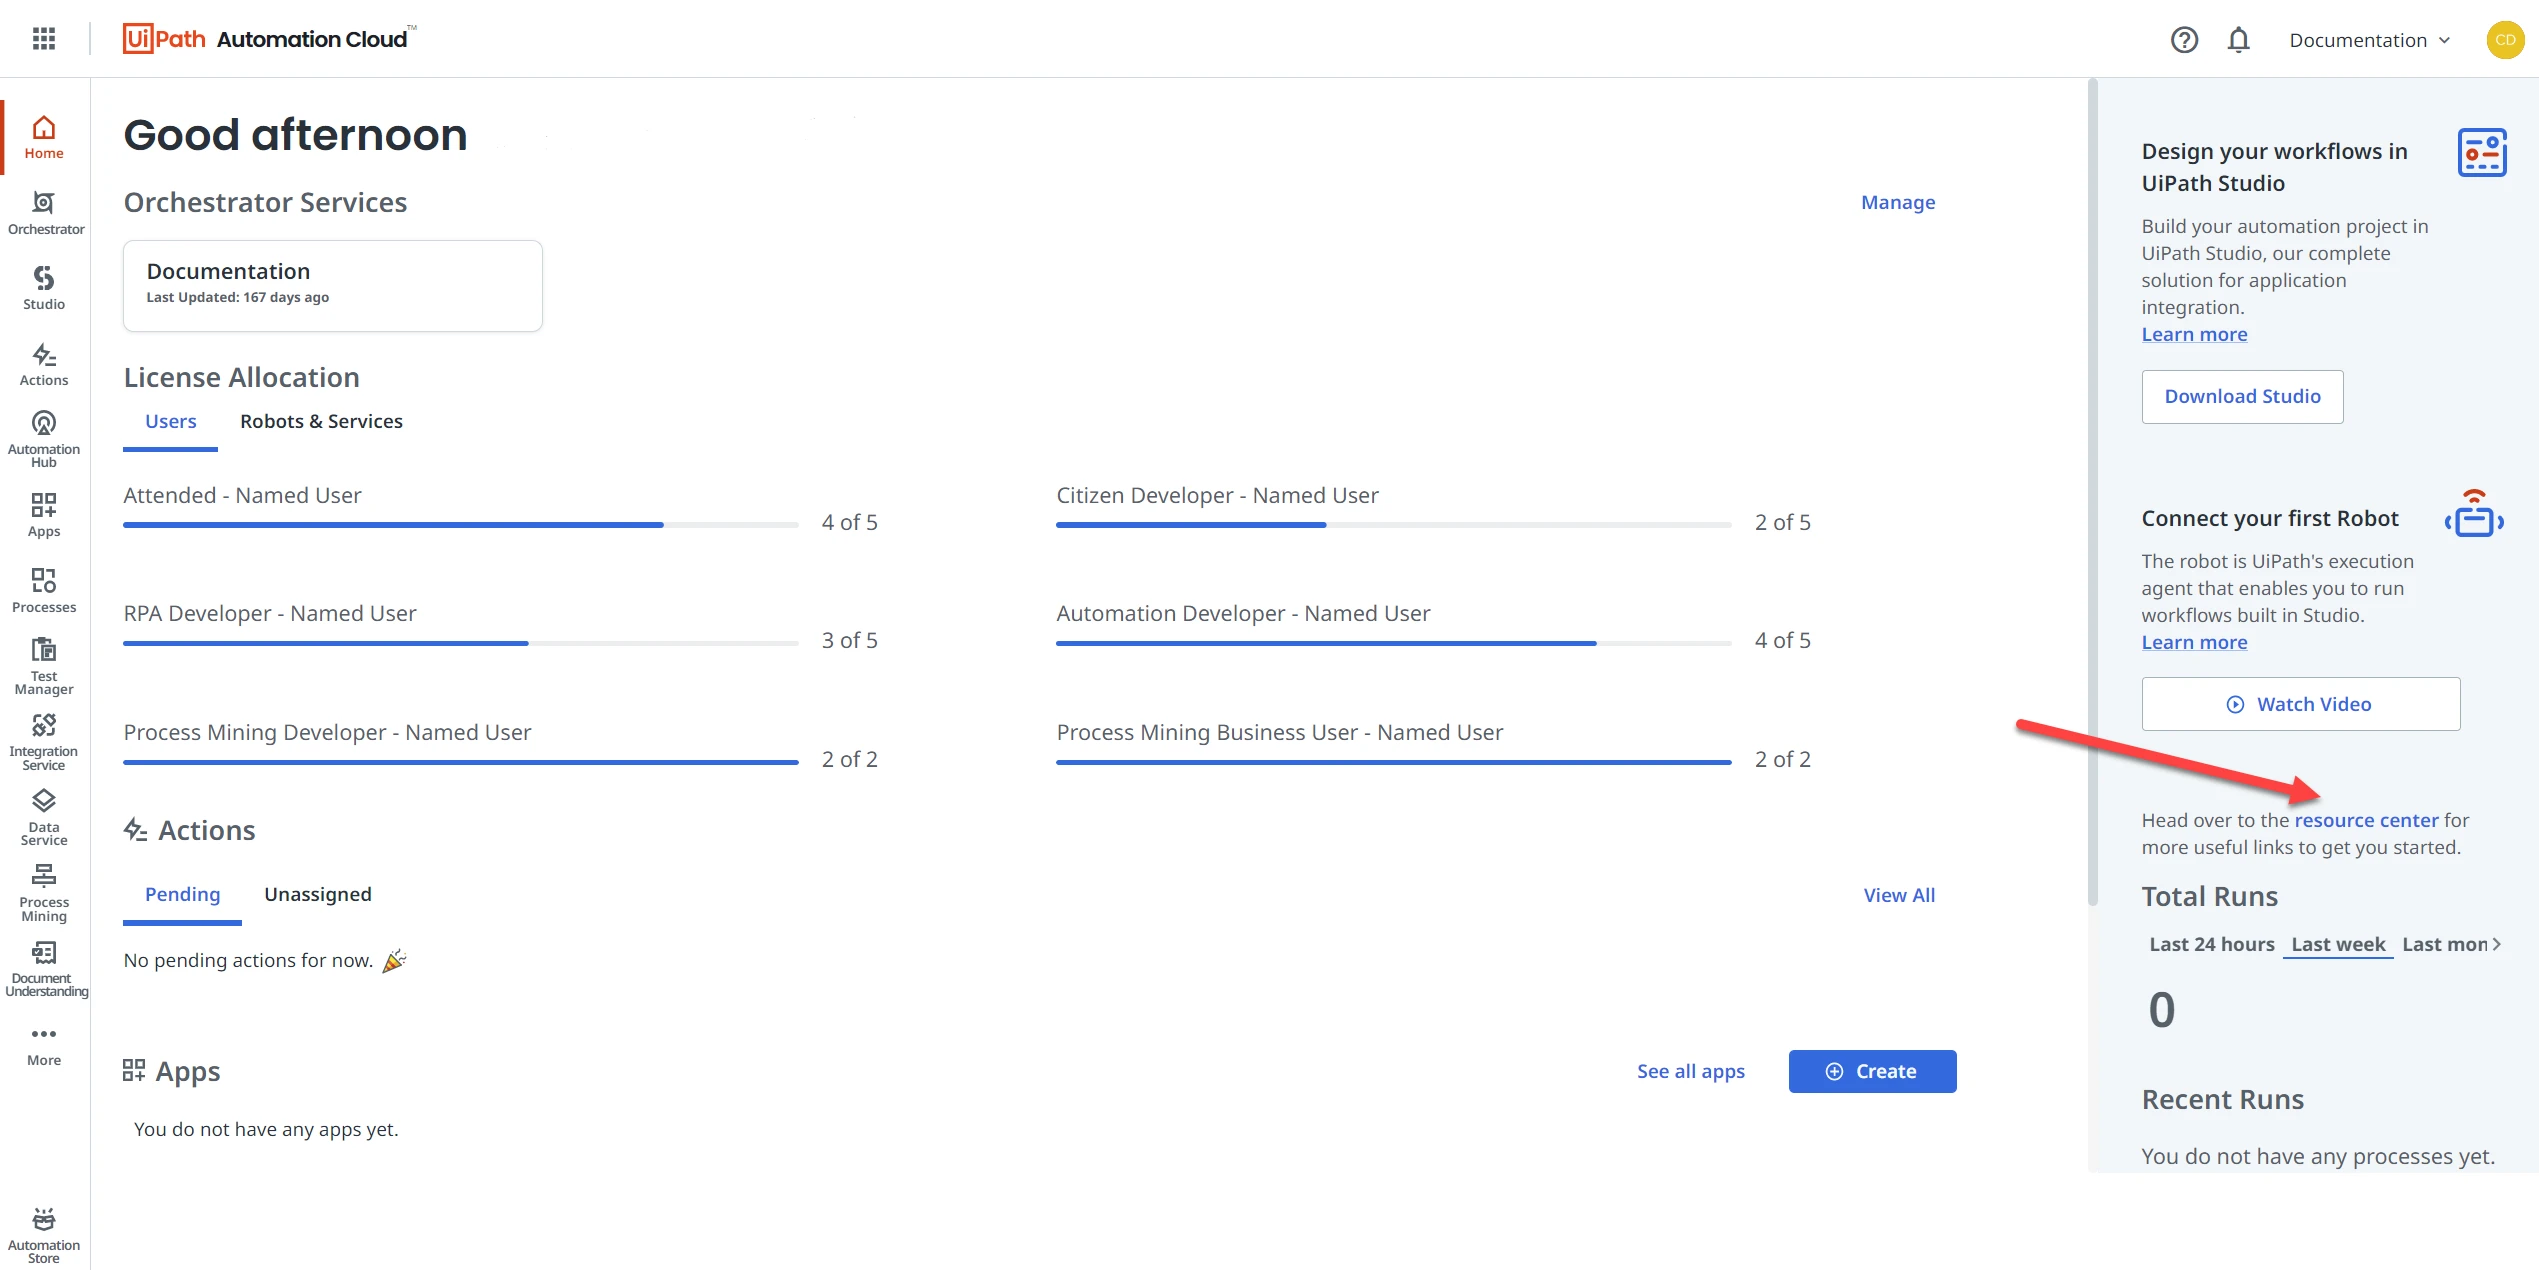Click the "4 of 5" Attended license count
The height and width of the screenshot is (1270, 2539).
(849, 523)
